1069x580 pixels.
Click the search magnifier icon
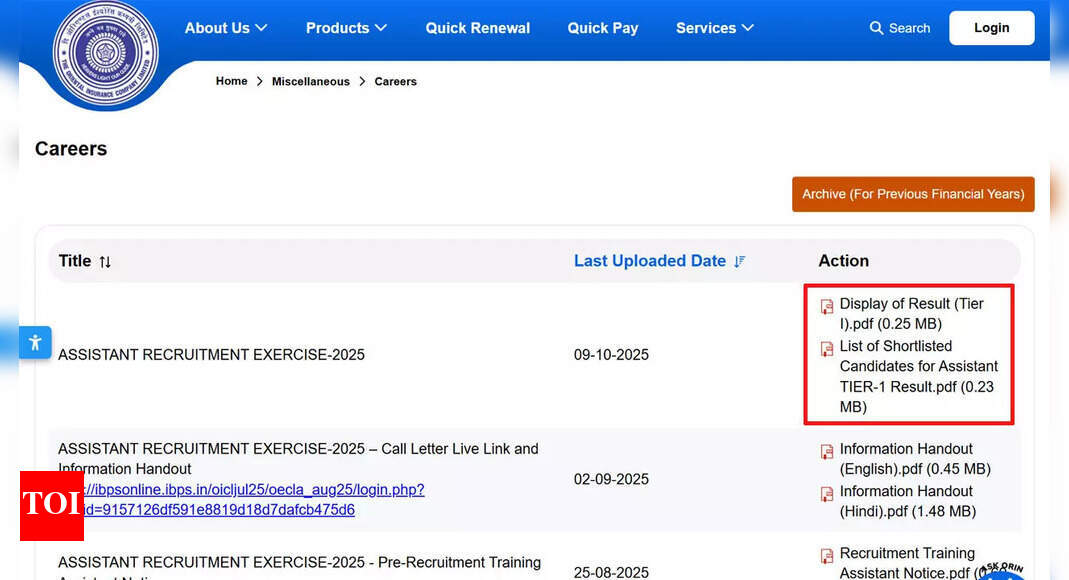point(876,28)
